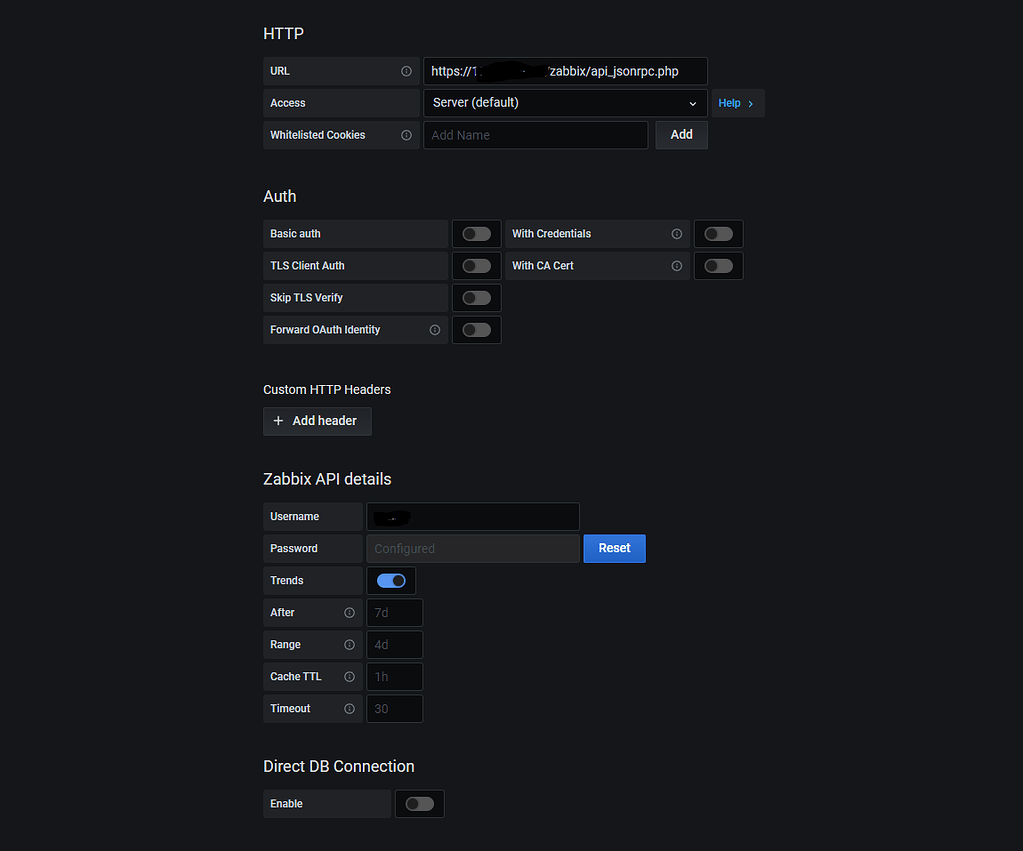Screen dimensions: 1023x851
Task: Click the 'Username' label
Action: [294, 517]
